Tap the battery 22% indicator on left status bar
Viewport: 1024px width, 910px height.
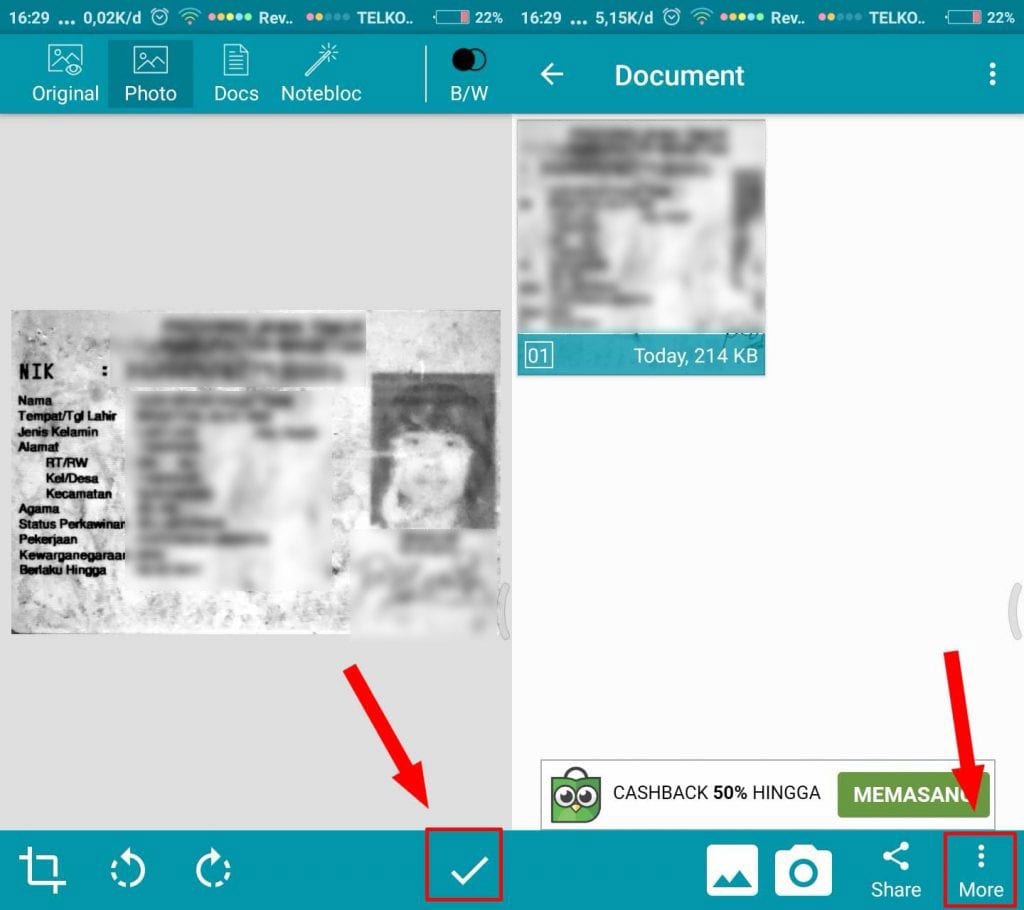469,17
